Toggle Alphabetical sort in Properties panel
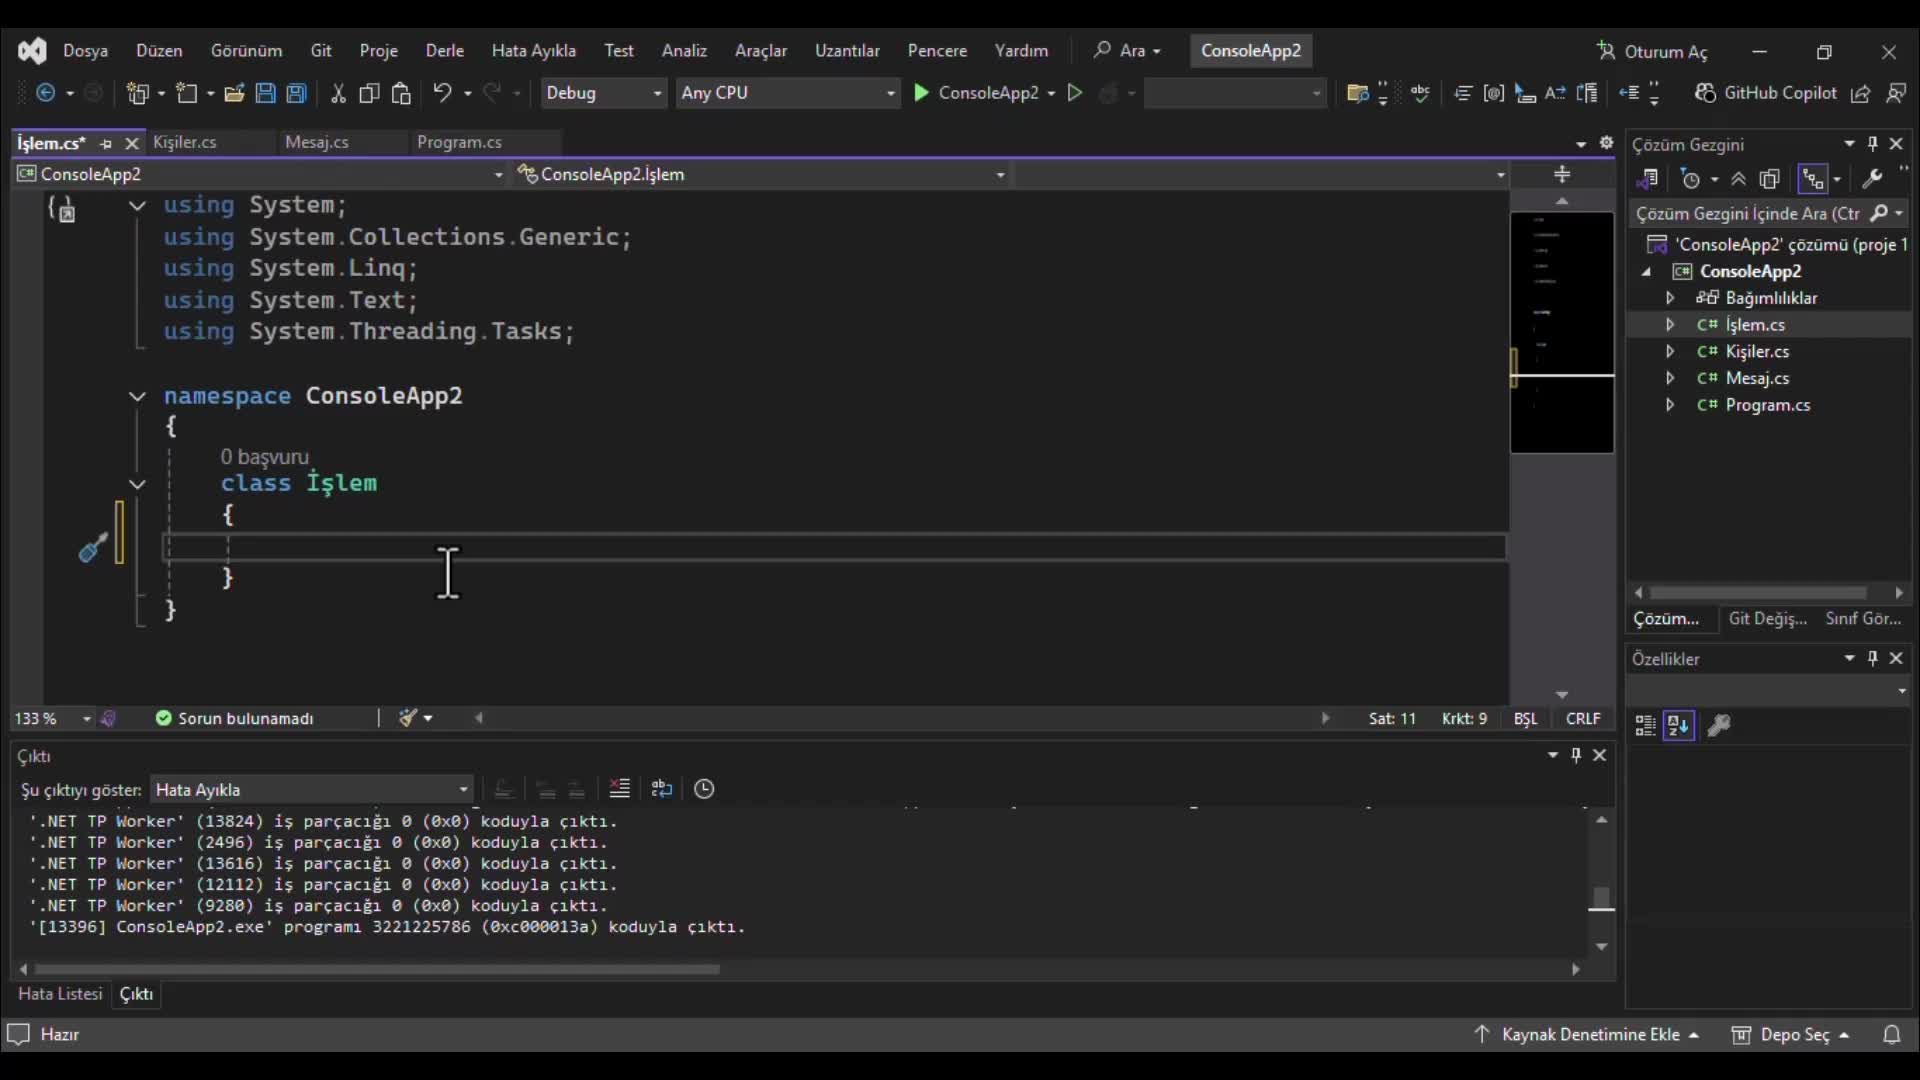The image size is (1920, 1080). pos(1679,726)
